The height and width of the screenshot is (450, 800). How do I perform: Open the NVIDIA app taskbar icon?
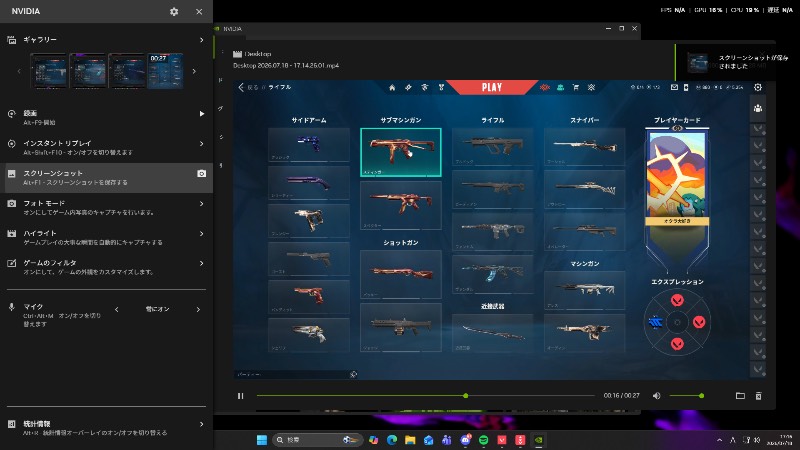click(538, 440)
